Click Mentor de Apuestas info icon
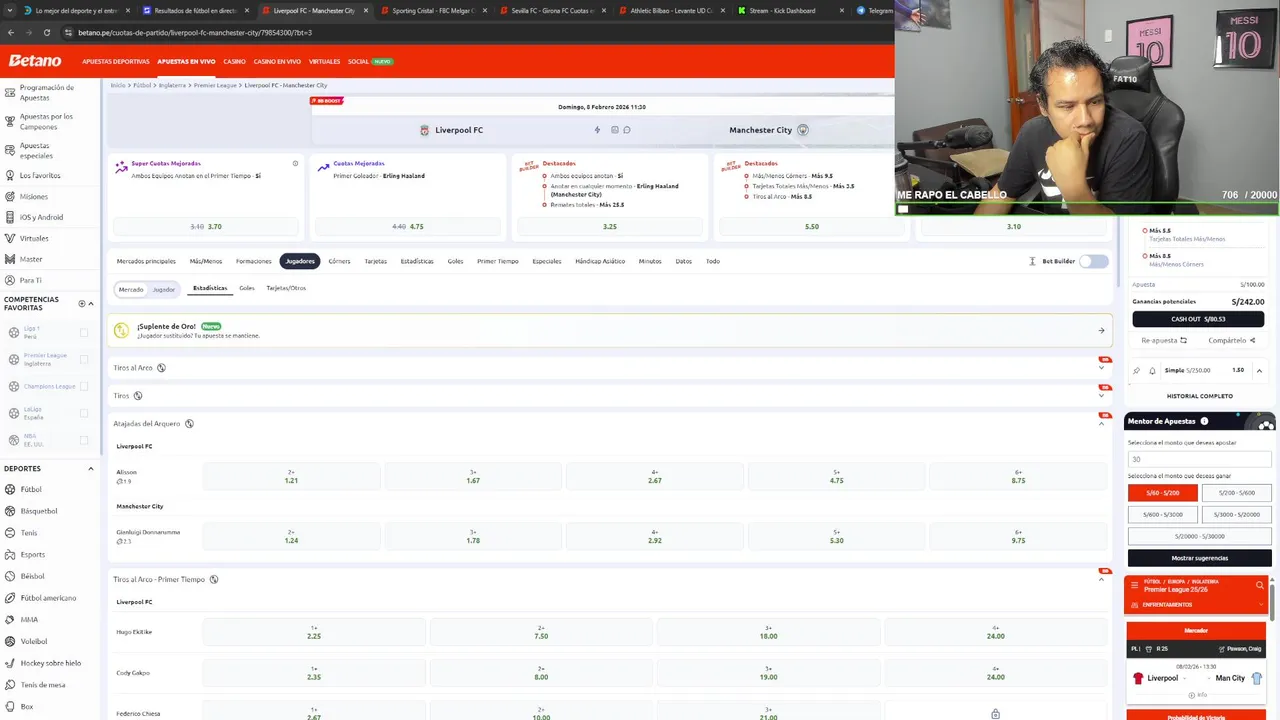Screen dimensions: 1280x720 [x=1204, y=421]
